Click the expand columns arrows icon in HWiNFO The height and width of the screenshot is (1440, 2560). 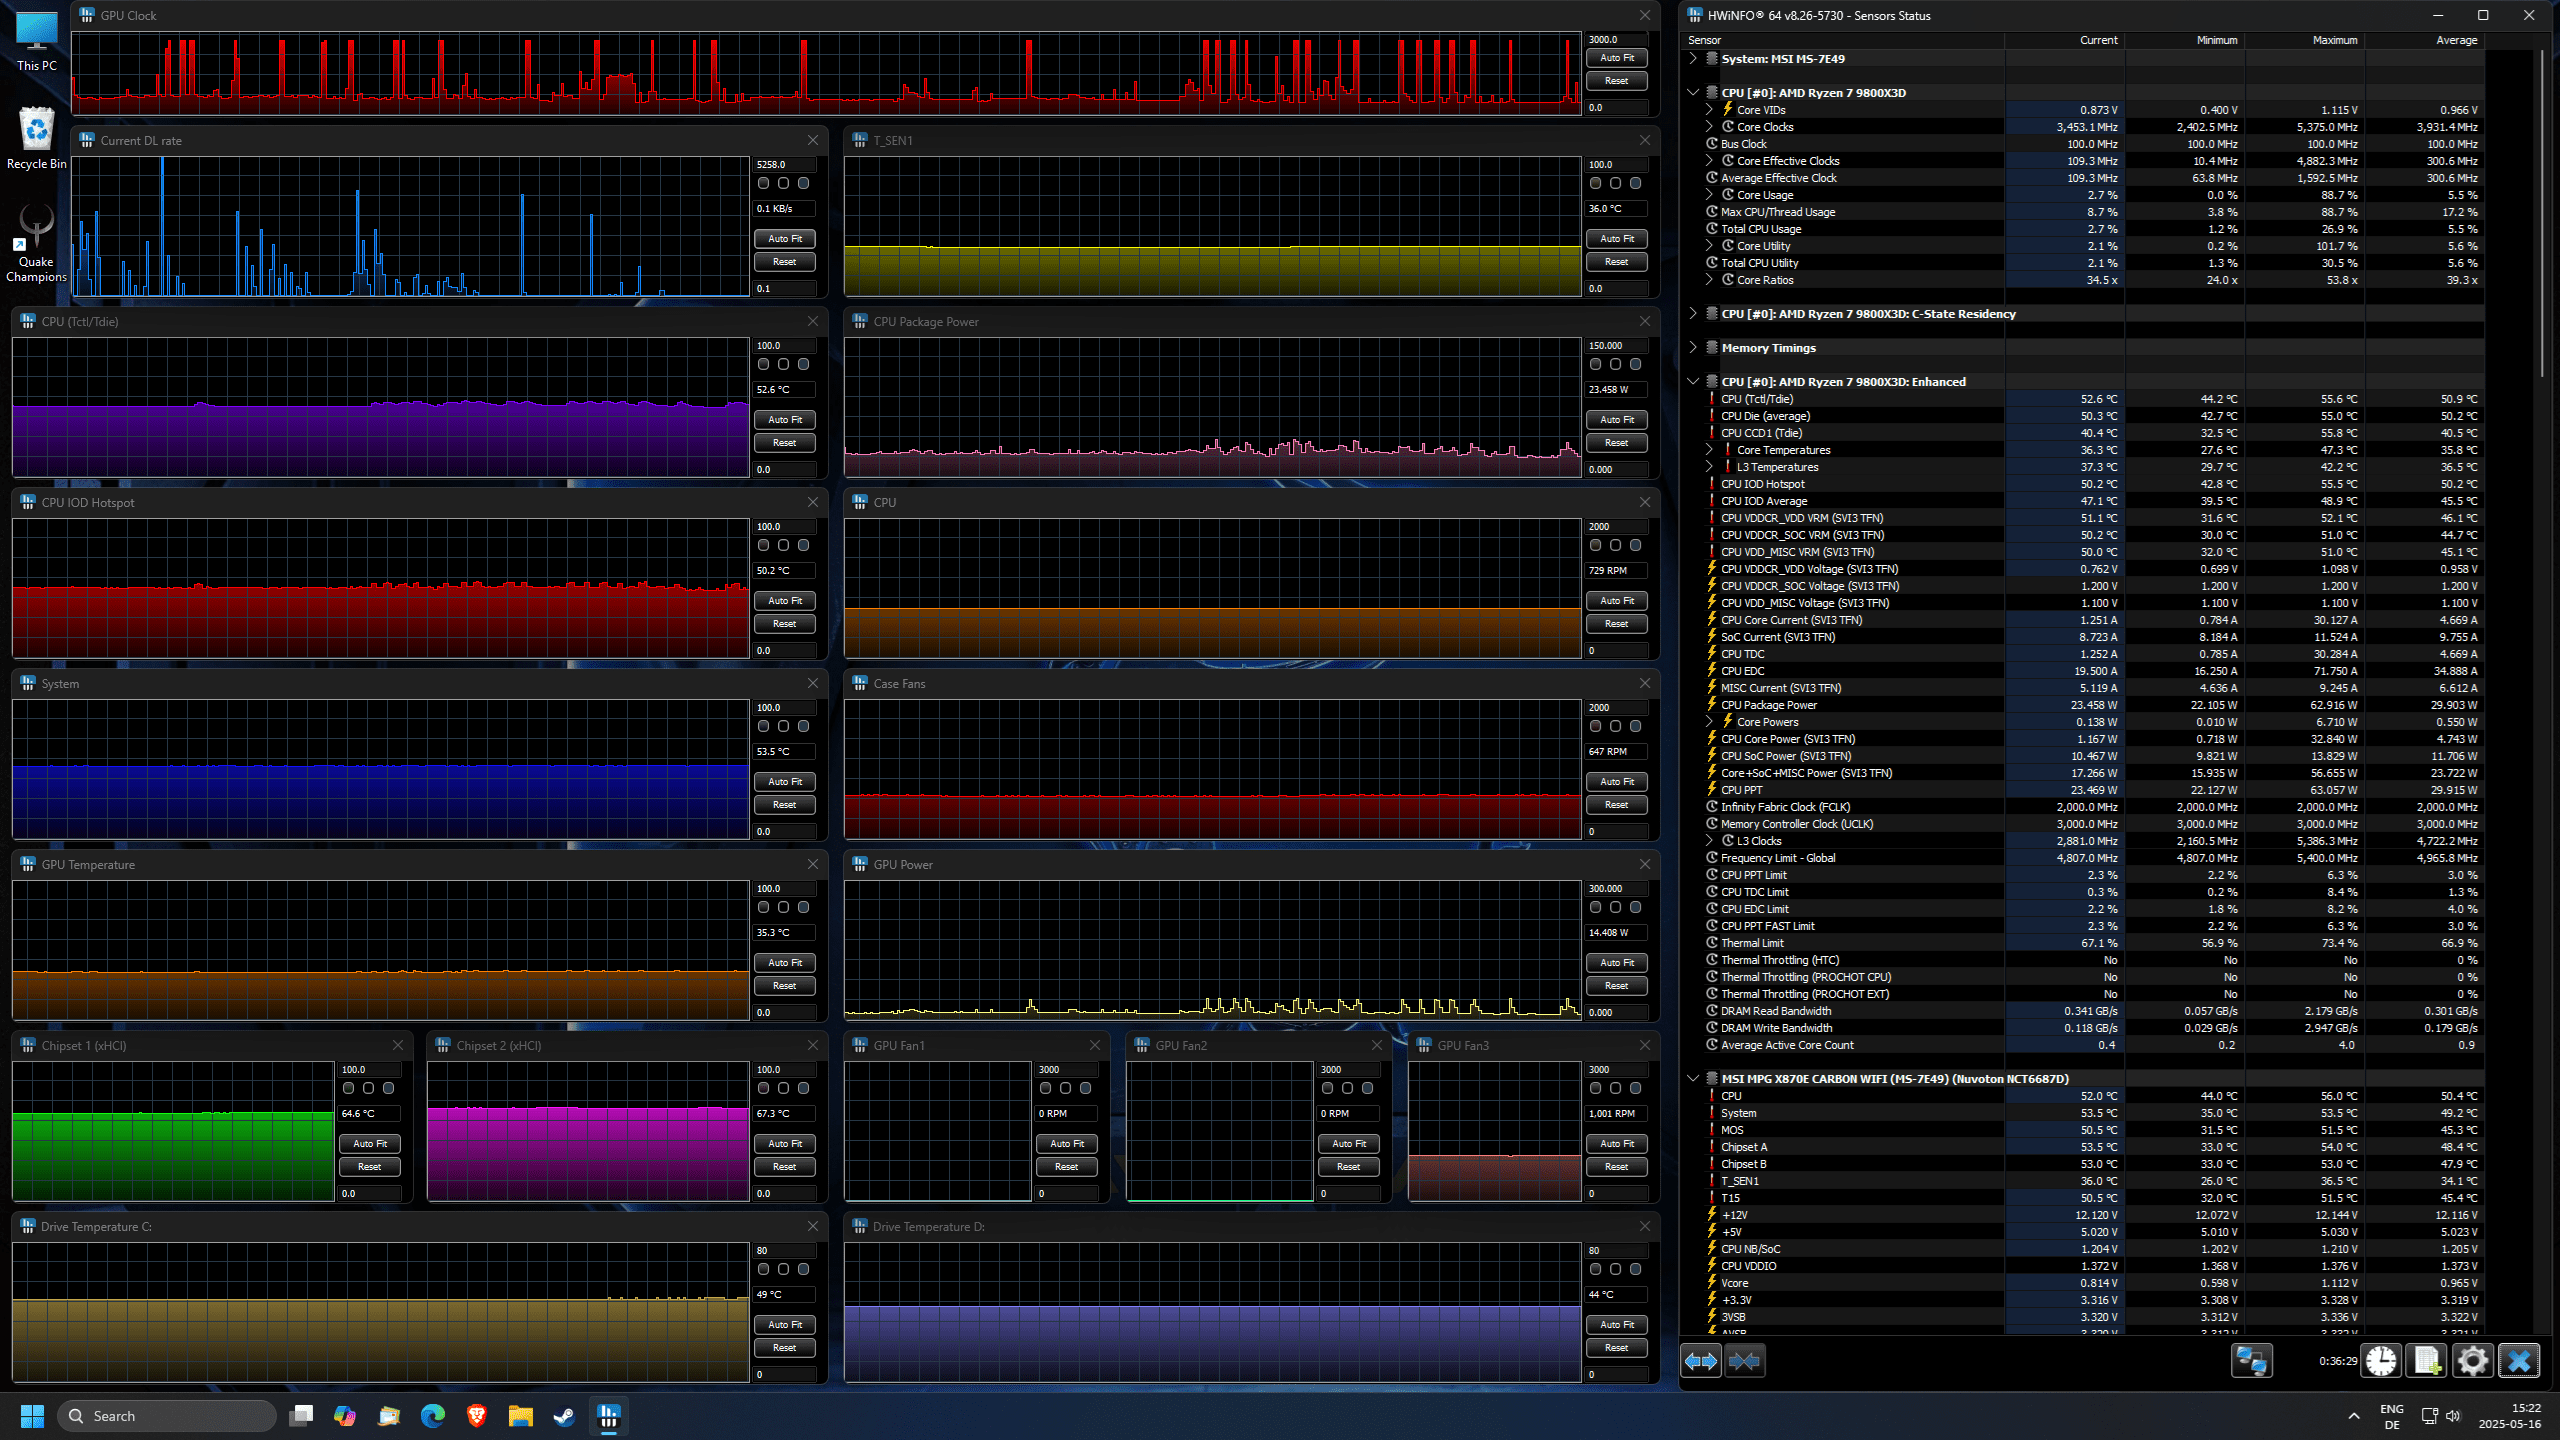pos(1700,1361)
